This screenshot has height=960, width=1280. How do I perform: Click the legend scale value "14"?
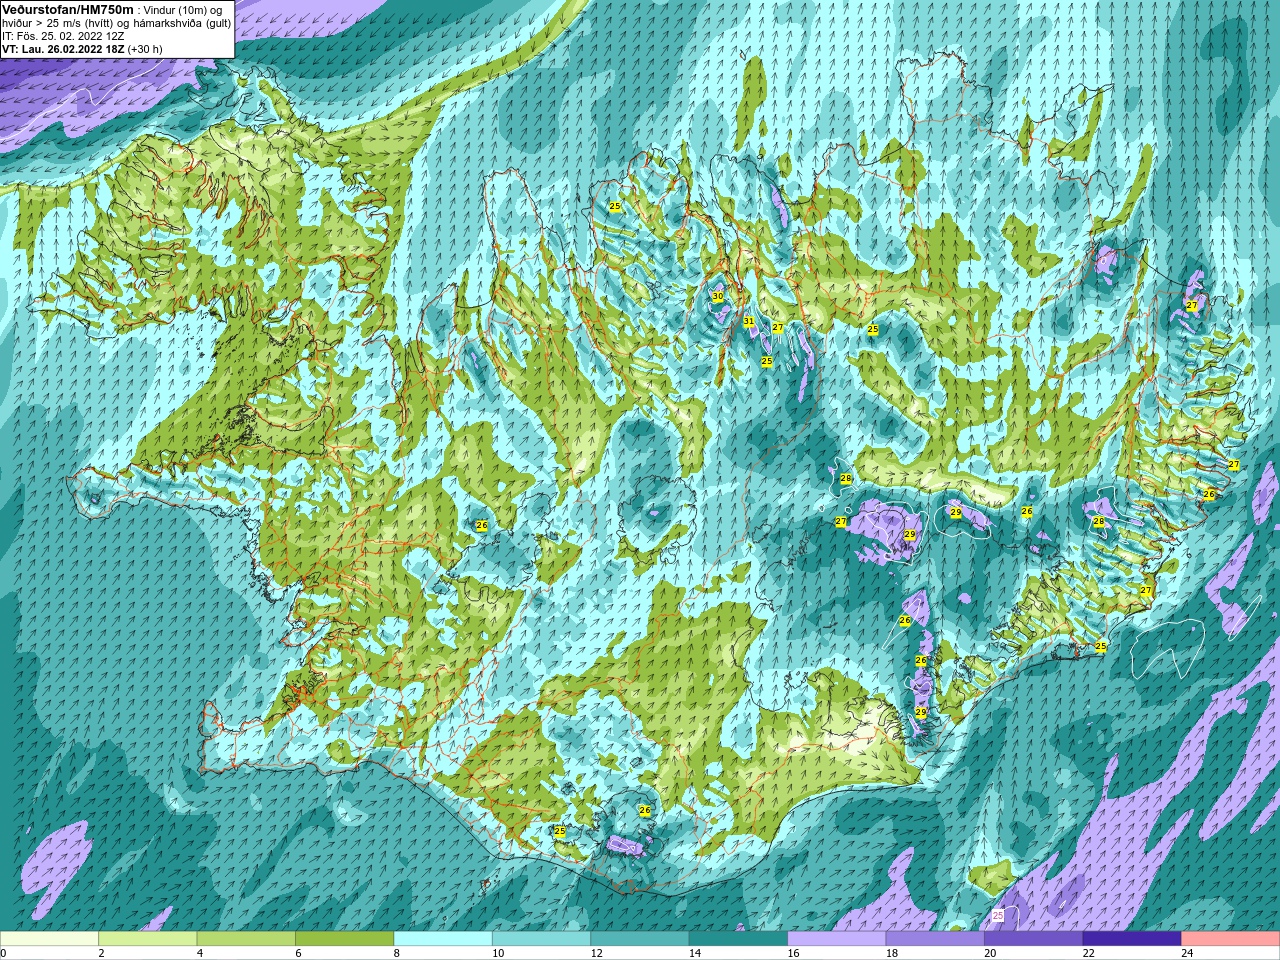point(695,953)
